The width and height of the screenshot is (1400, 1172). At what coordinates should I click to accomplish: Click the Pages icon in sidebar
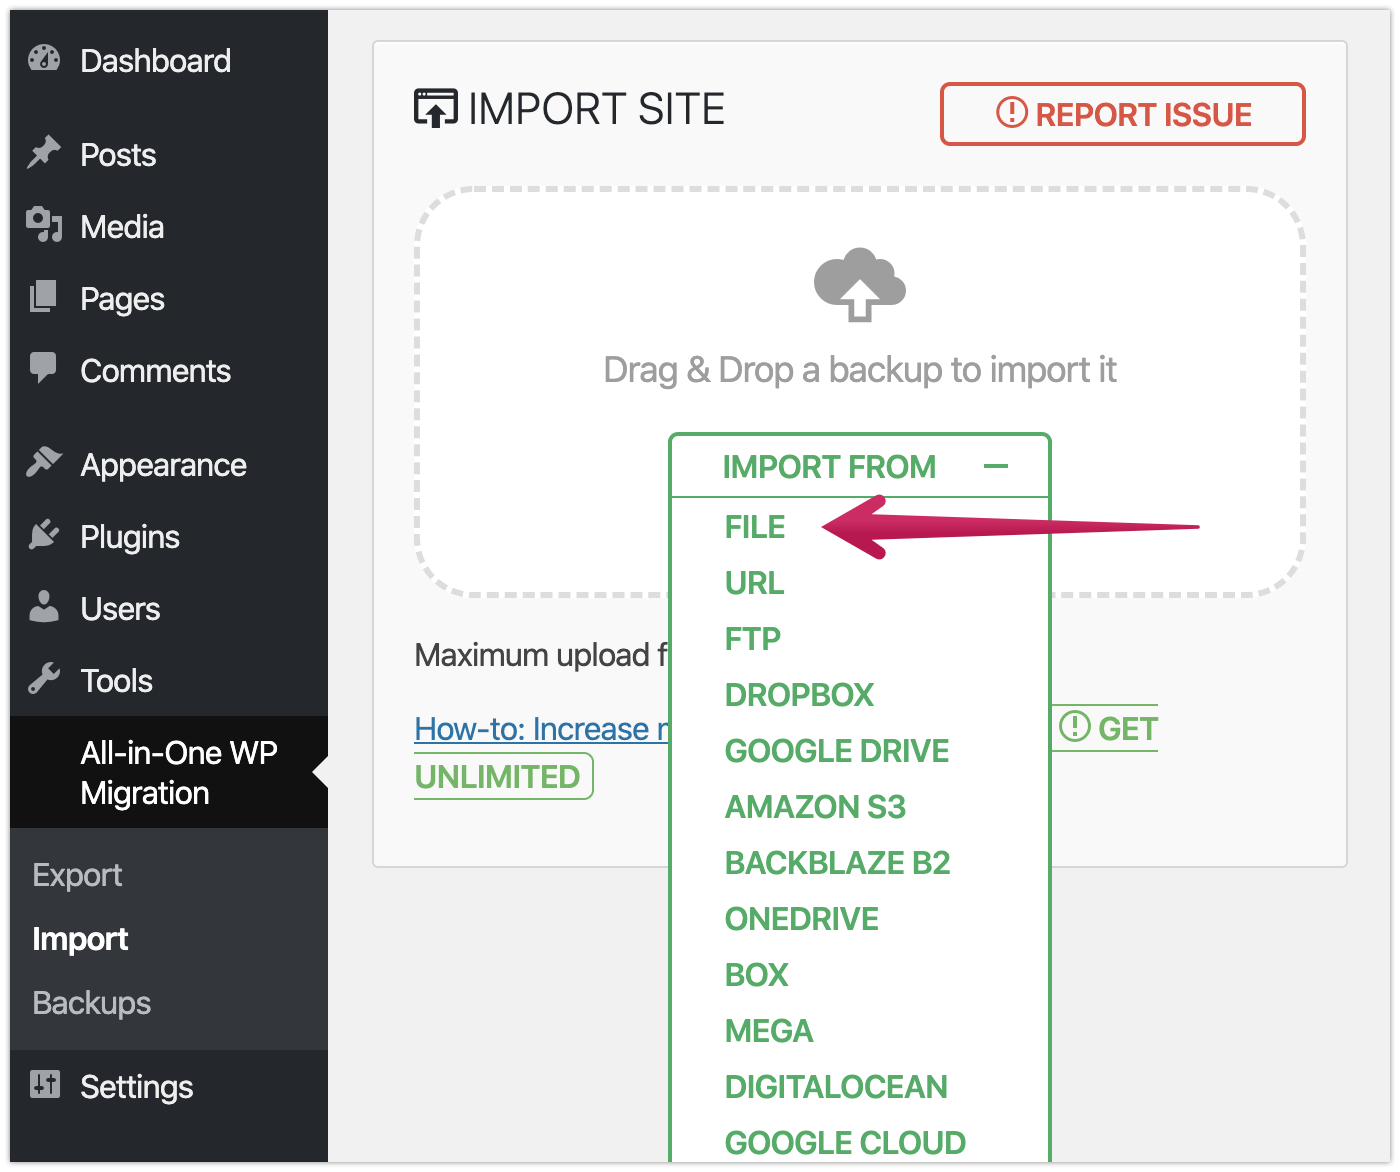pos(44,297)
